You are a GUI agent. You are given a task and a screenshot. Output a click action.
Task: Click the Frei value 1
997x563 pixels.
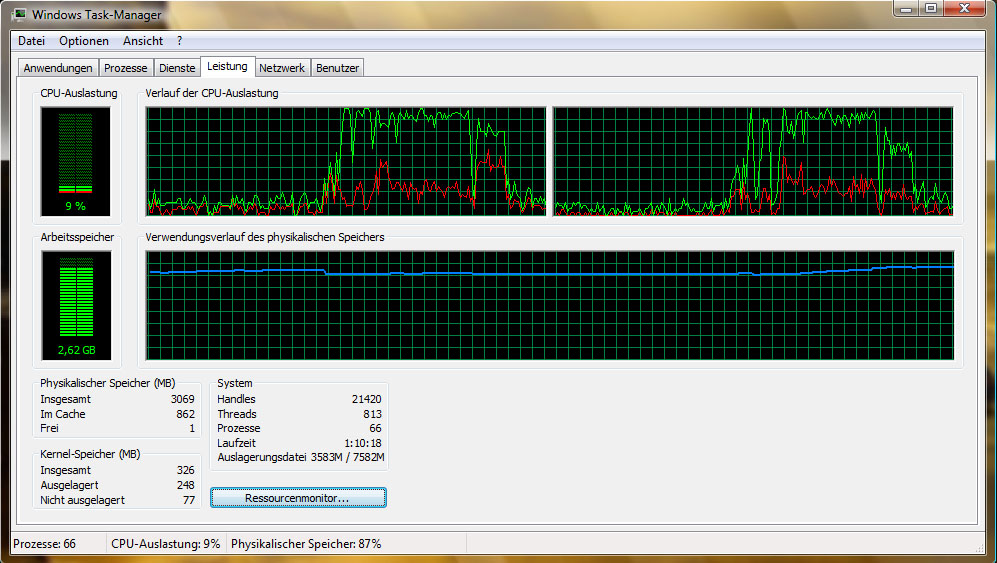coord(192,428)
